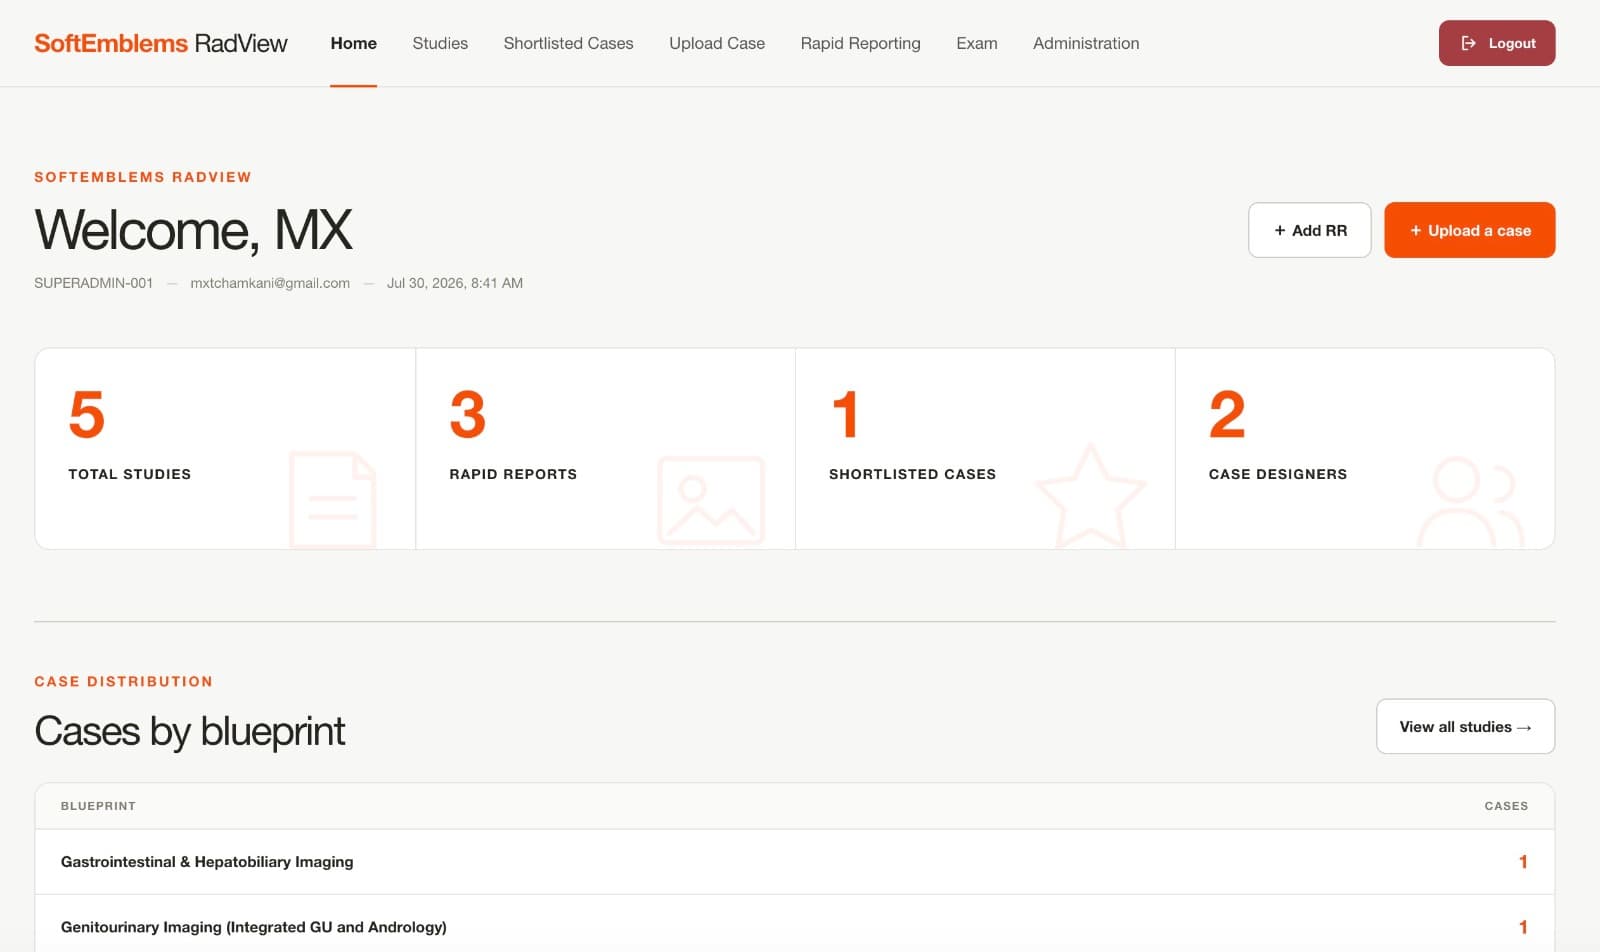Open the Upload Case nav item
The image size is (1600, 952).
717,43
